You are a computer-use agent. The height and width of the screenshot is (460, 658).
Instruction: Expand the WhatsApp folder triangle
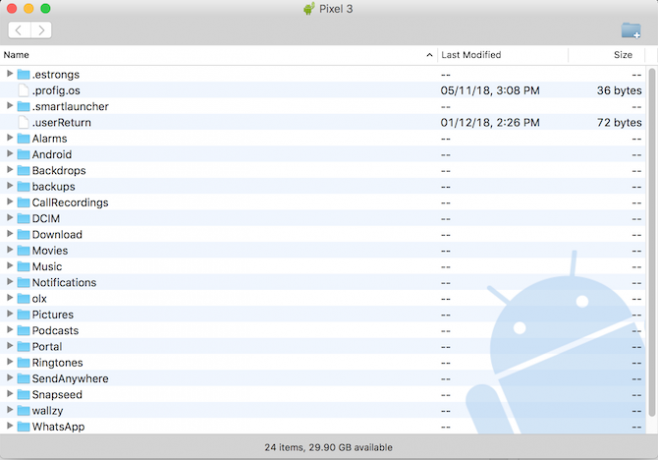point(10,426)
